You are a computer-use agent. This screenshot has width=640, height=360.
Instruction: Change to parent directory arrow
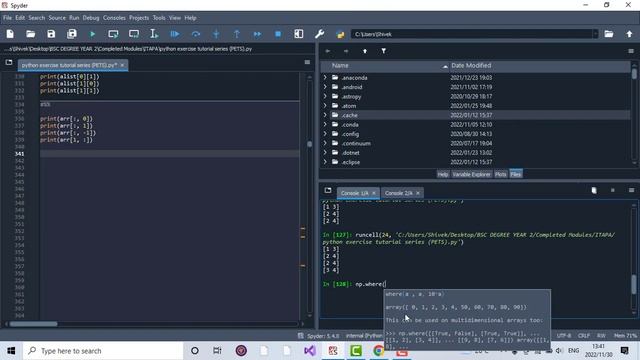[629, 34]
